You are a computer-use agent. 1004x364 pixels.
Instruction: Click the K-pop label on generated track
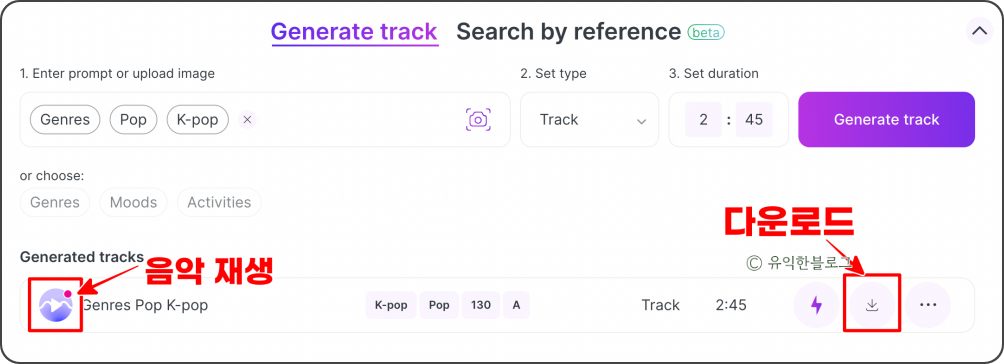click(x=391, y=305)
